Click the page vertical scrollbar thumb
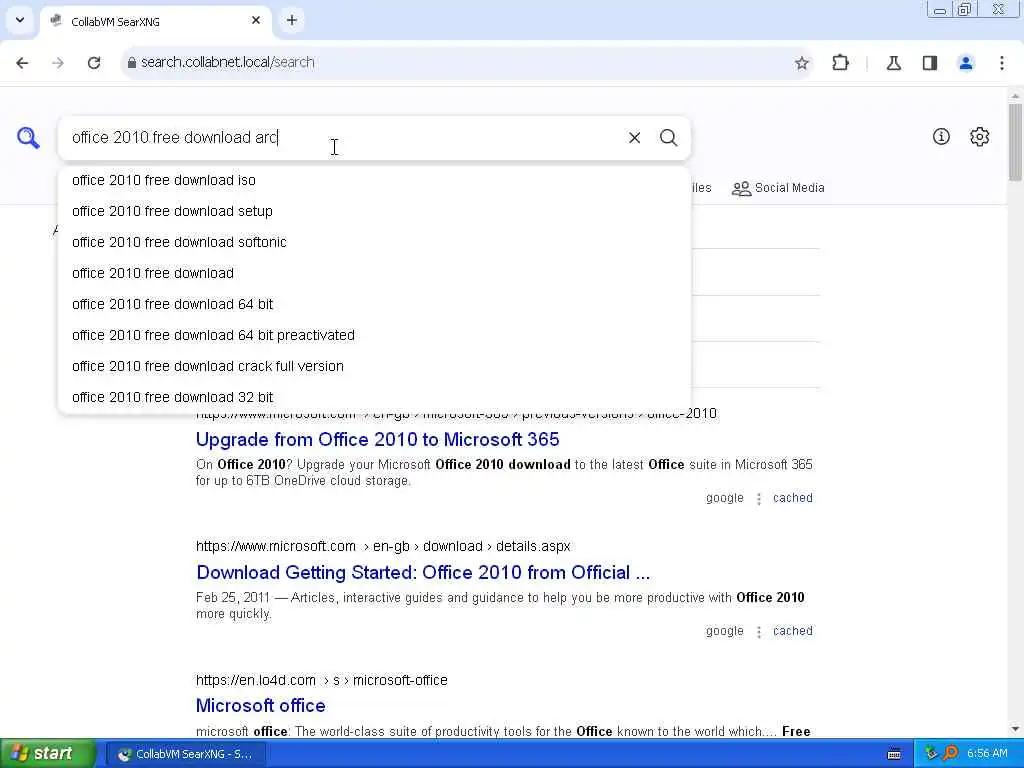 point(1015,142)
